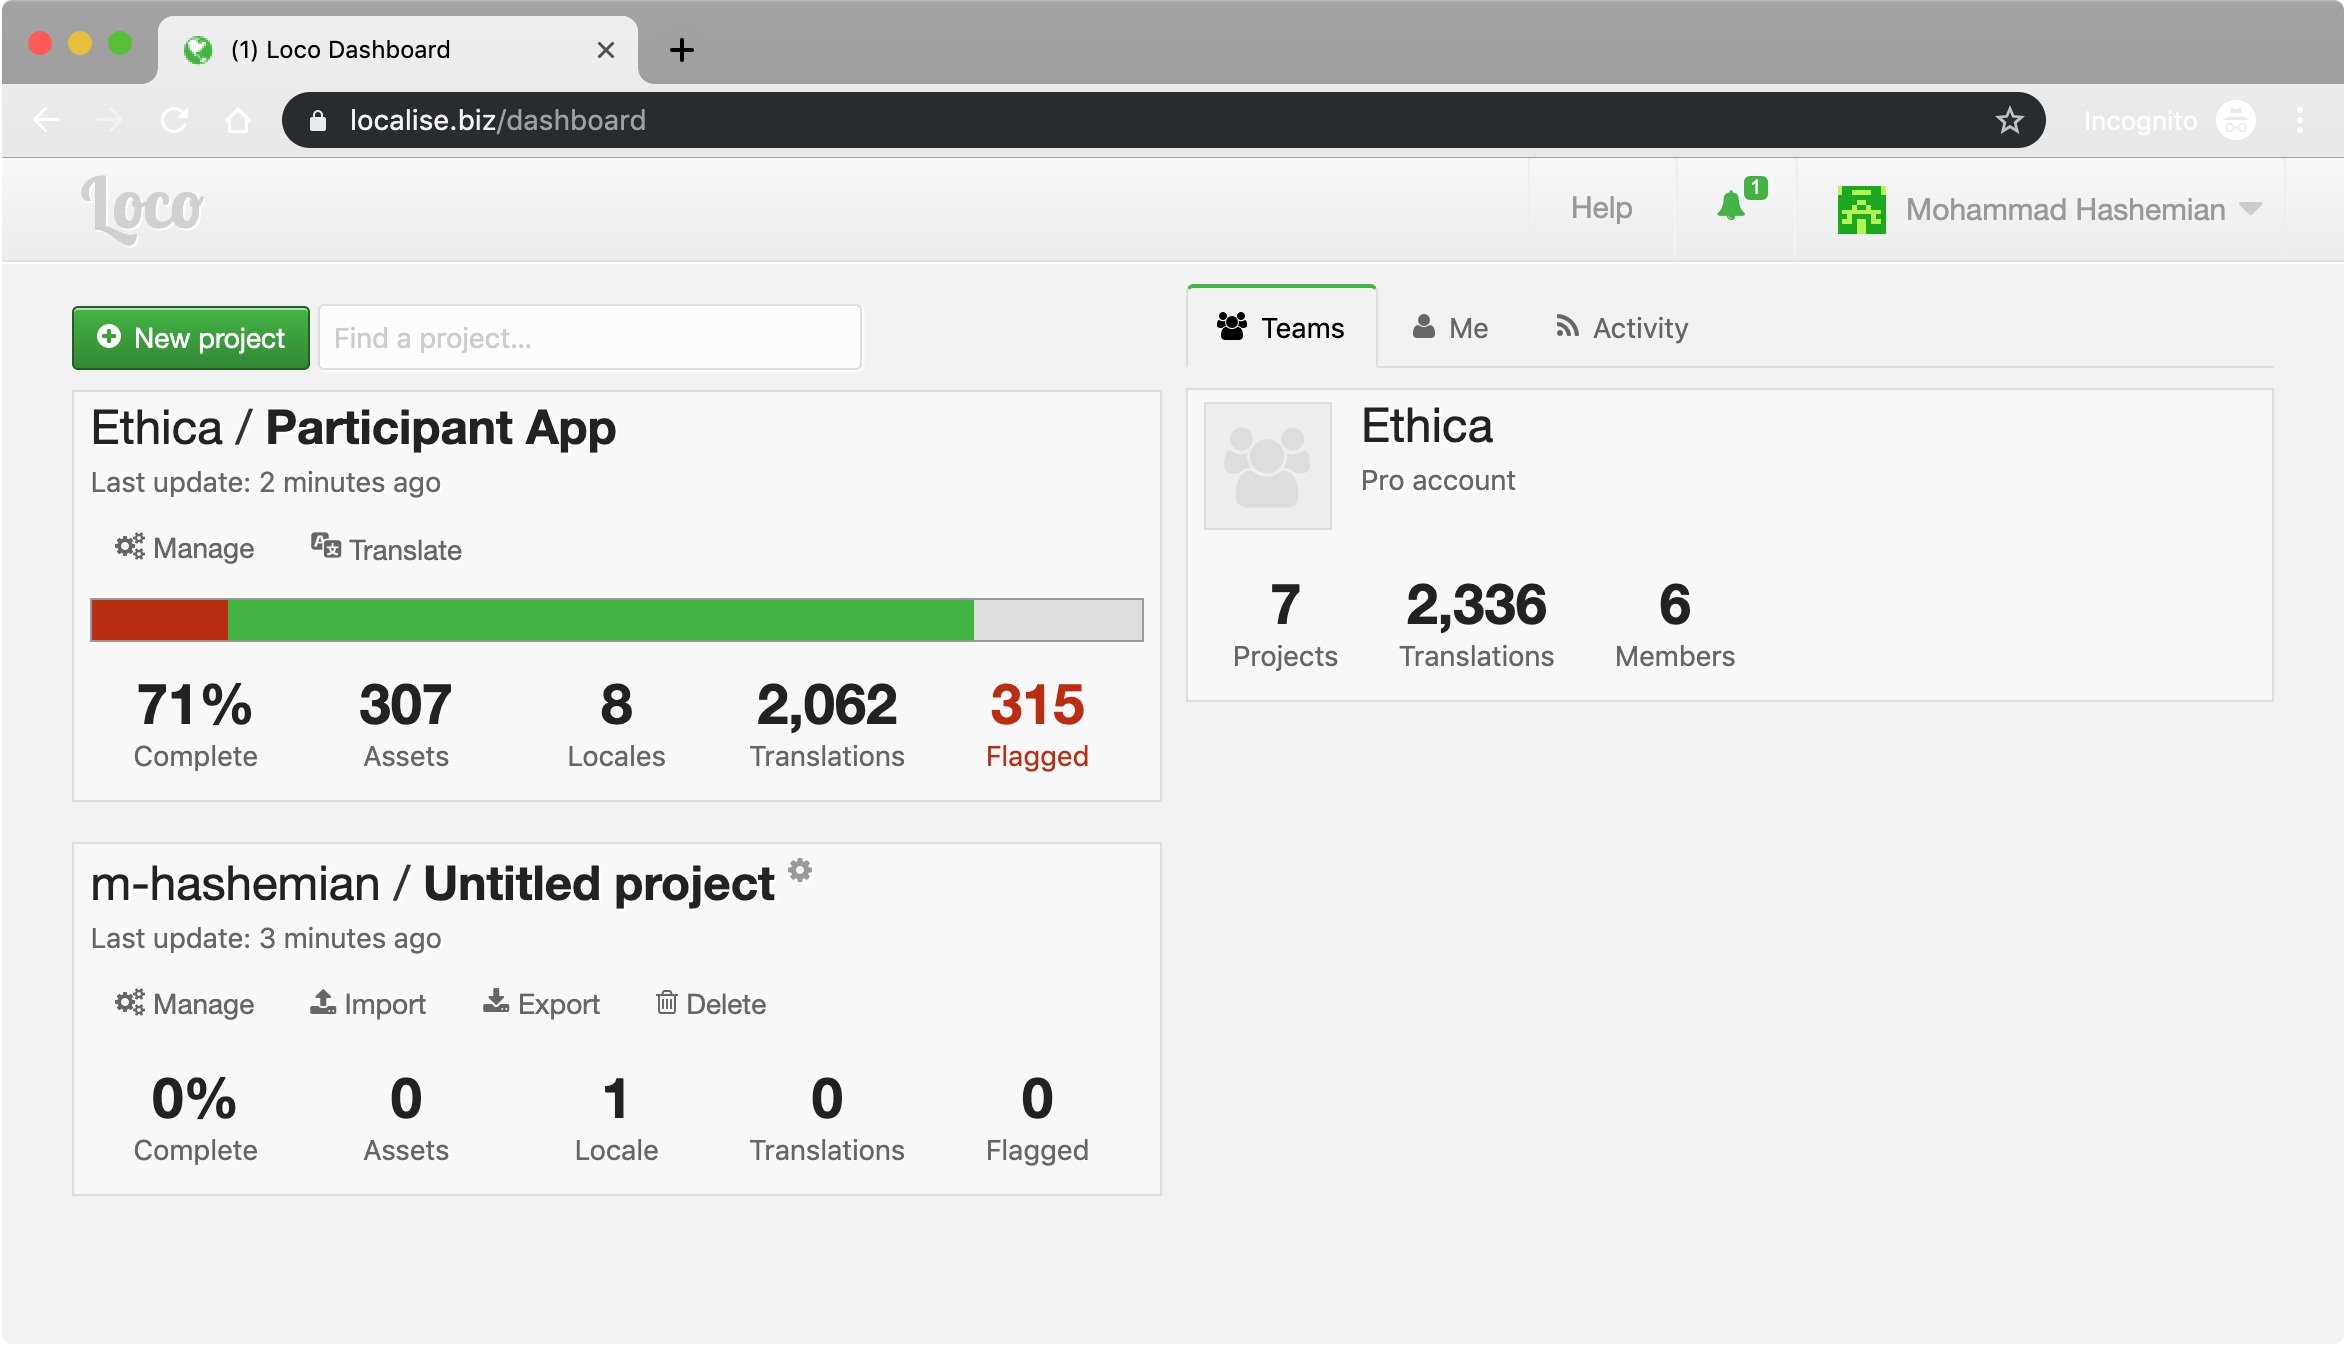Open the Help link in header

1601,208
